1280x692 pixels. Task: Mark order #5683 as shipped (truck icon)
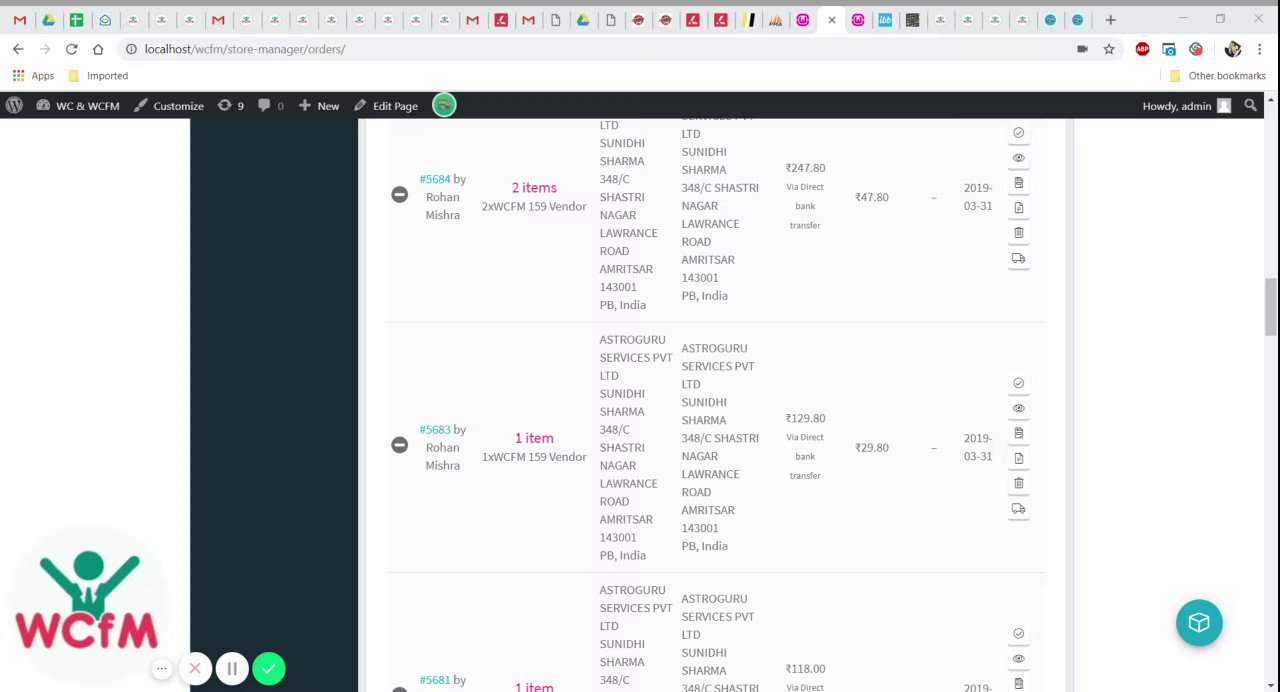pos(1018,508)
